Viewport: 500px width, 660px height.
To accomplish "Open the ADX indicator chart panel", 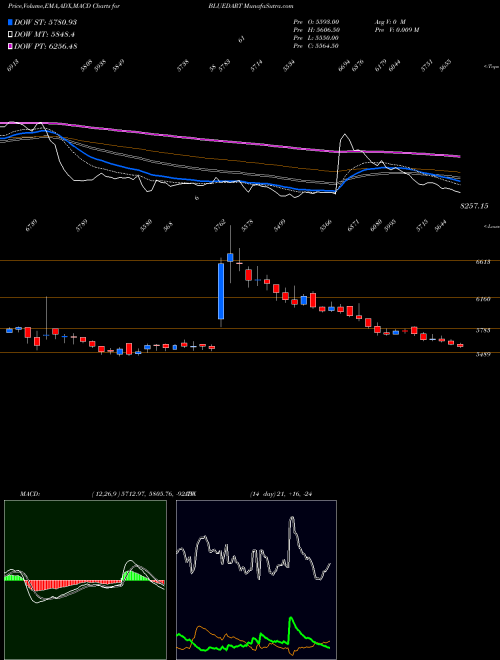I will point(256,580).
